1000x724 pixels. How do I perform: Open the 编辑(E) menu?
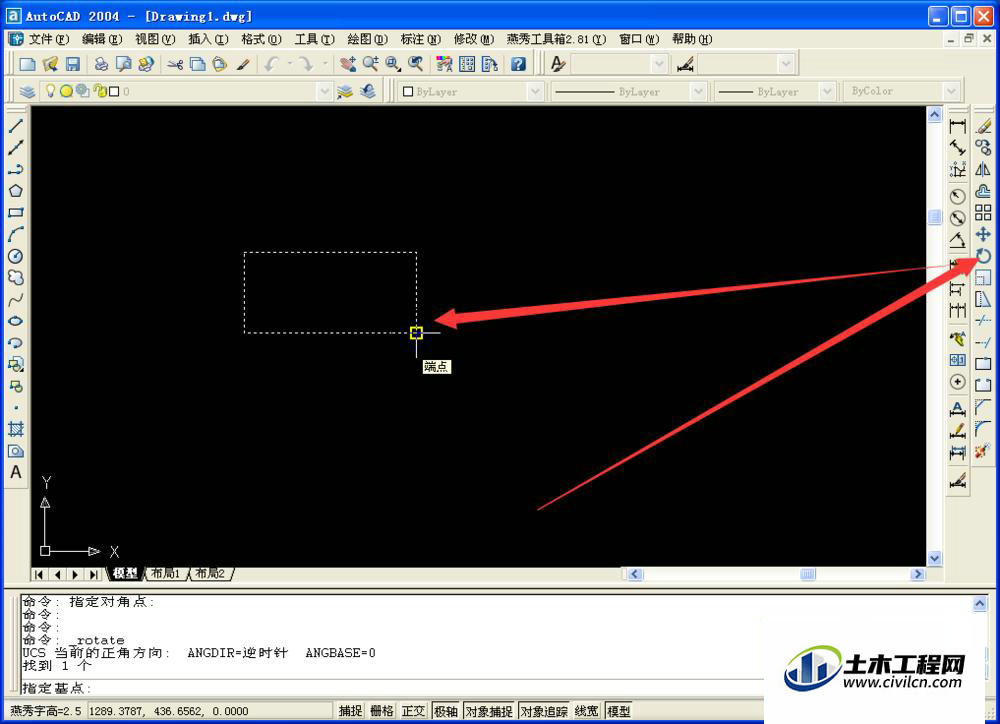pos(102,39)
